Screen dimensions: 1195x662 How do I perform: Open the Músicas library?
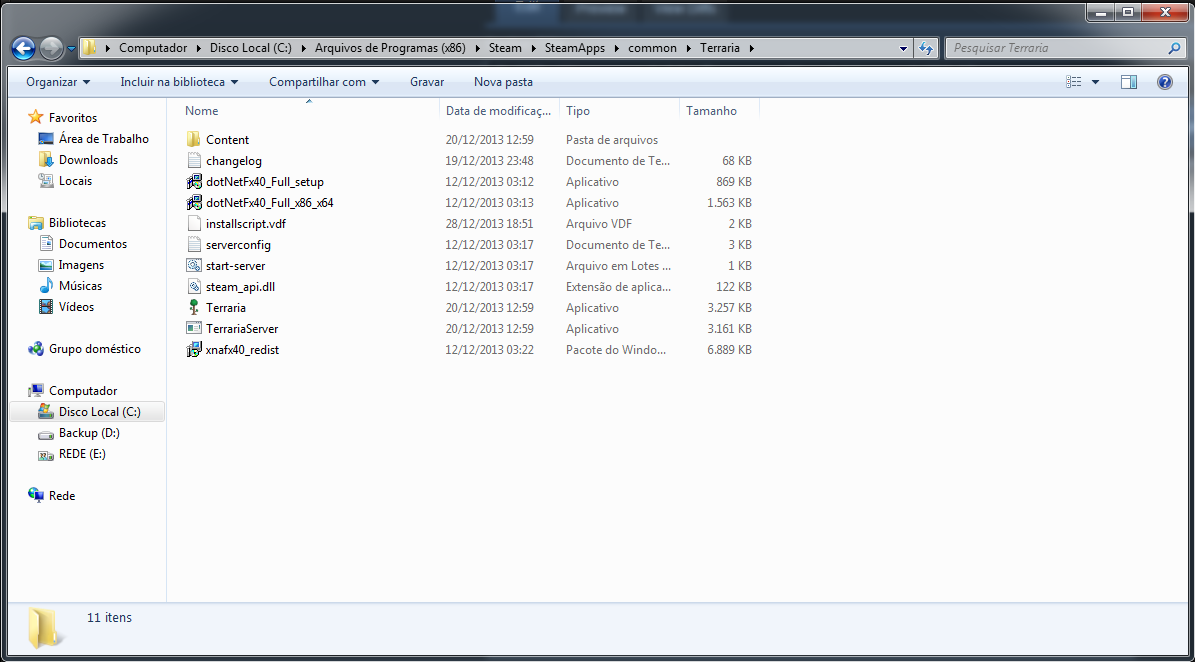(x=80, y=286)
